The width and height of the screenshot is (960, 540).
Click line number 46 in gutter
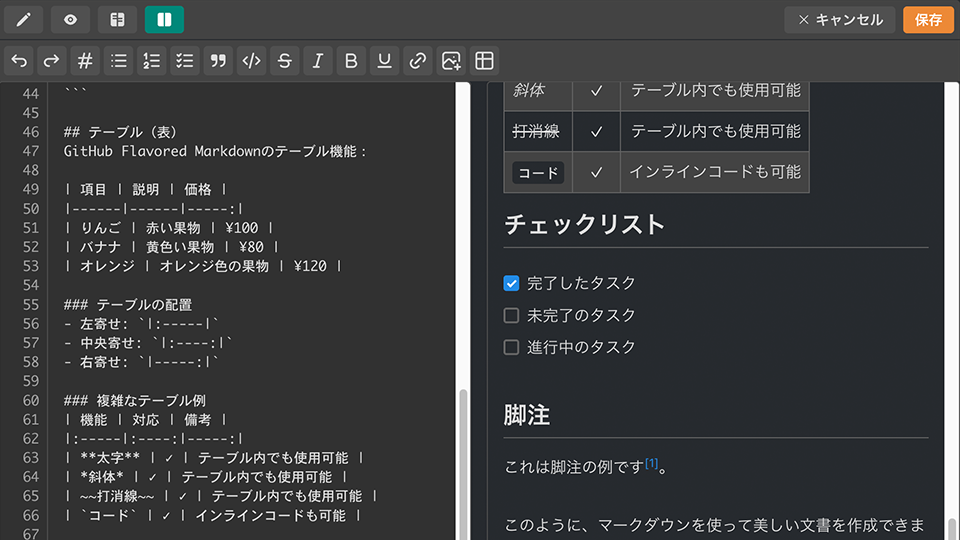point(31,132)
